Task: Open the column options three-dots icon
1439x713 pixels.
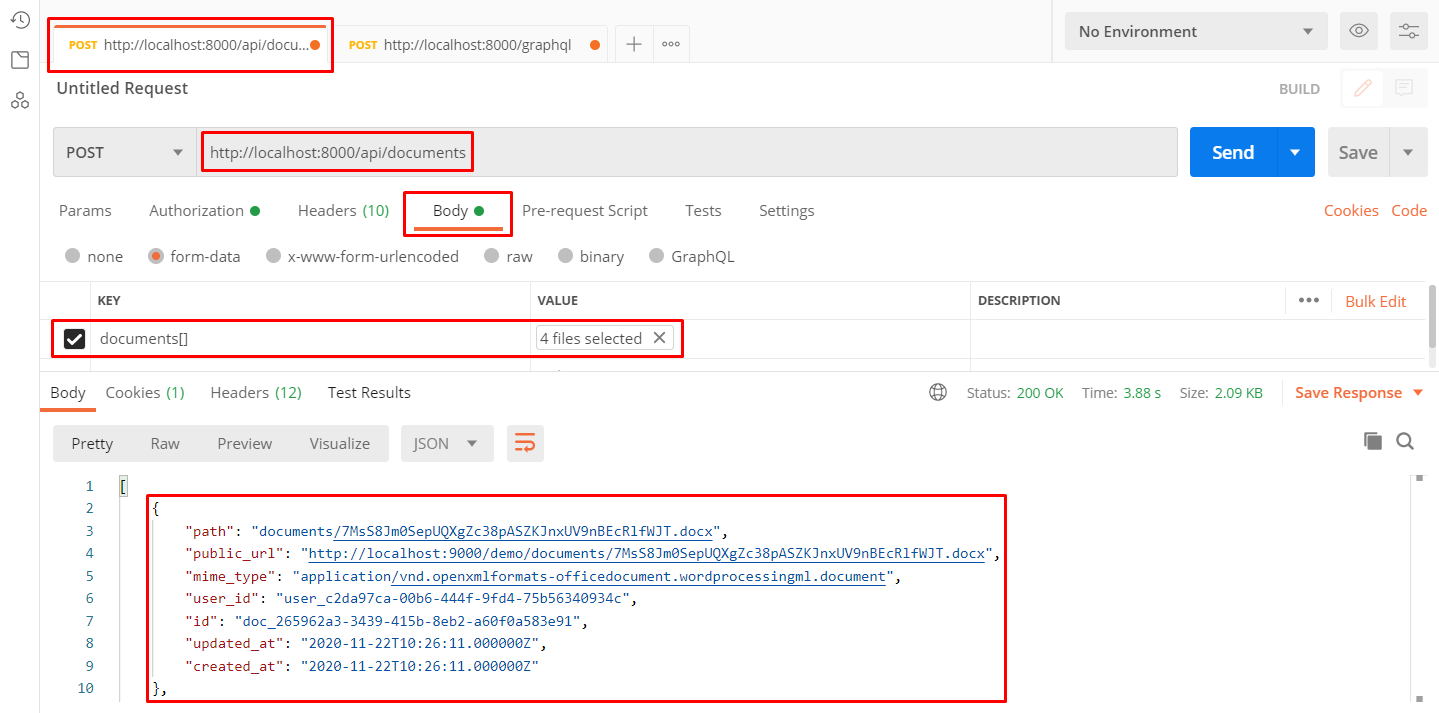Action: pos(1308,300)
